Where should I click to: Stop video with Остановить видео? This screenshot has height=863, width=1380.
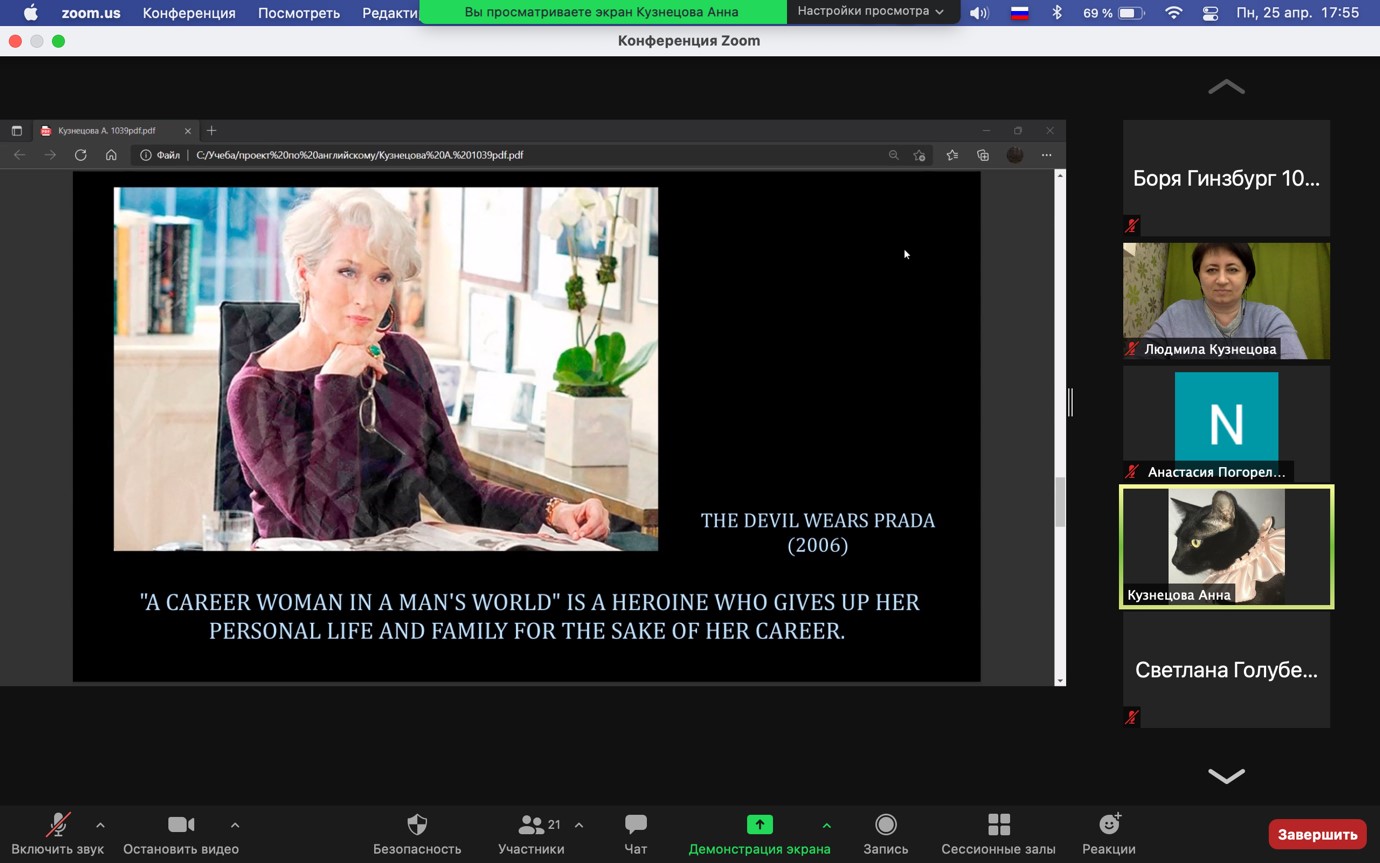point(181,834)
